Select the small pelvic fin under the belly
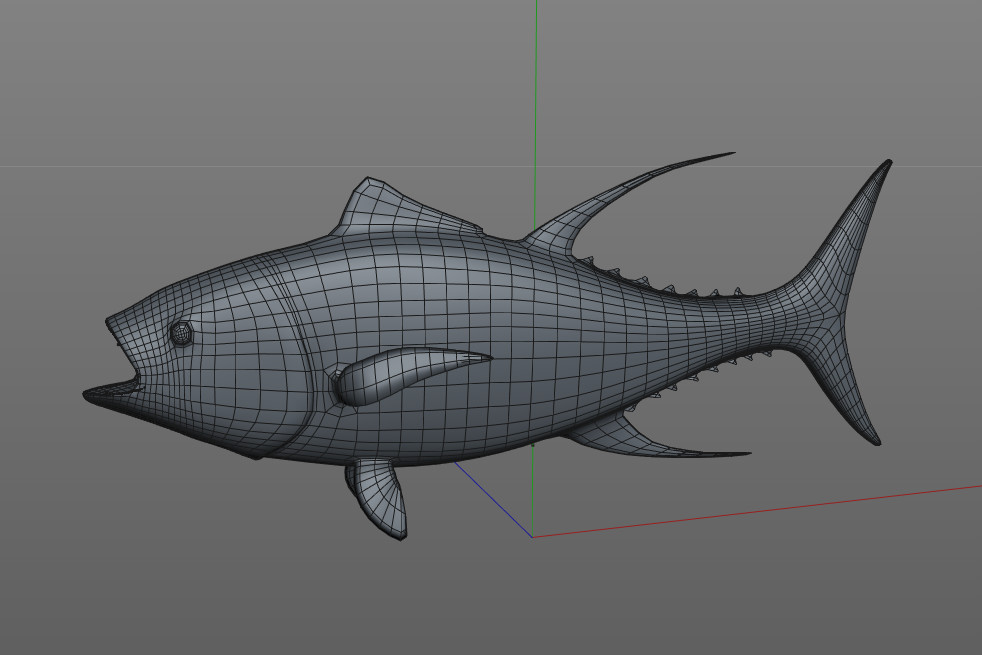982x655 pixels. [381, 495]
